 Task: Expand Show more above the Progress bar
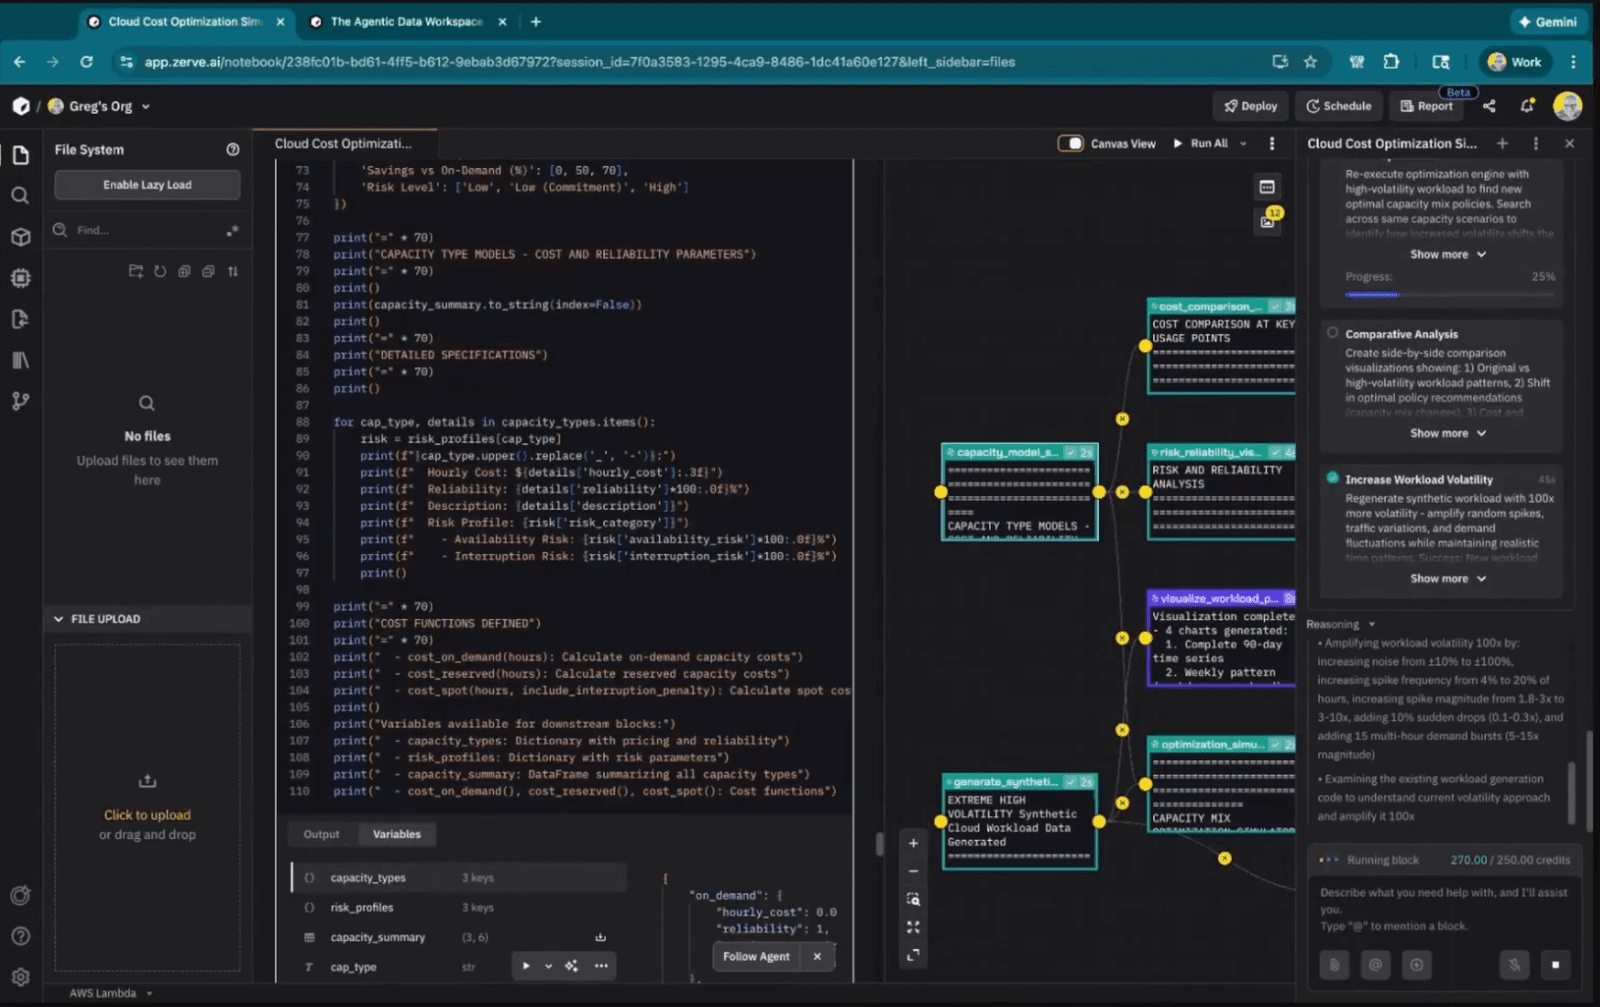pos(1448,254)
